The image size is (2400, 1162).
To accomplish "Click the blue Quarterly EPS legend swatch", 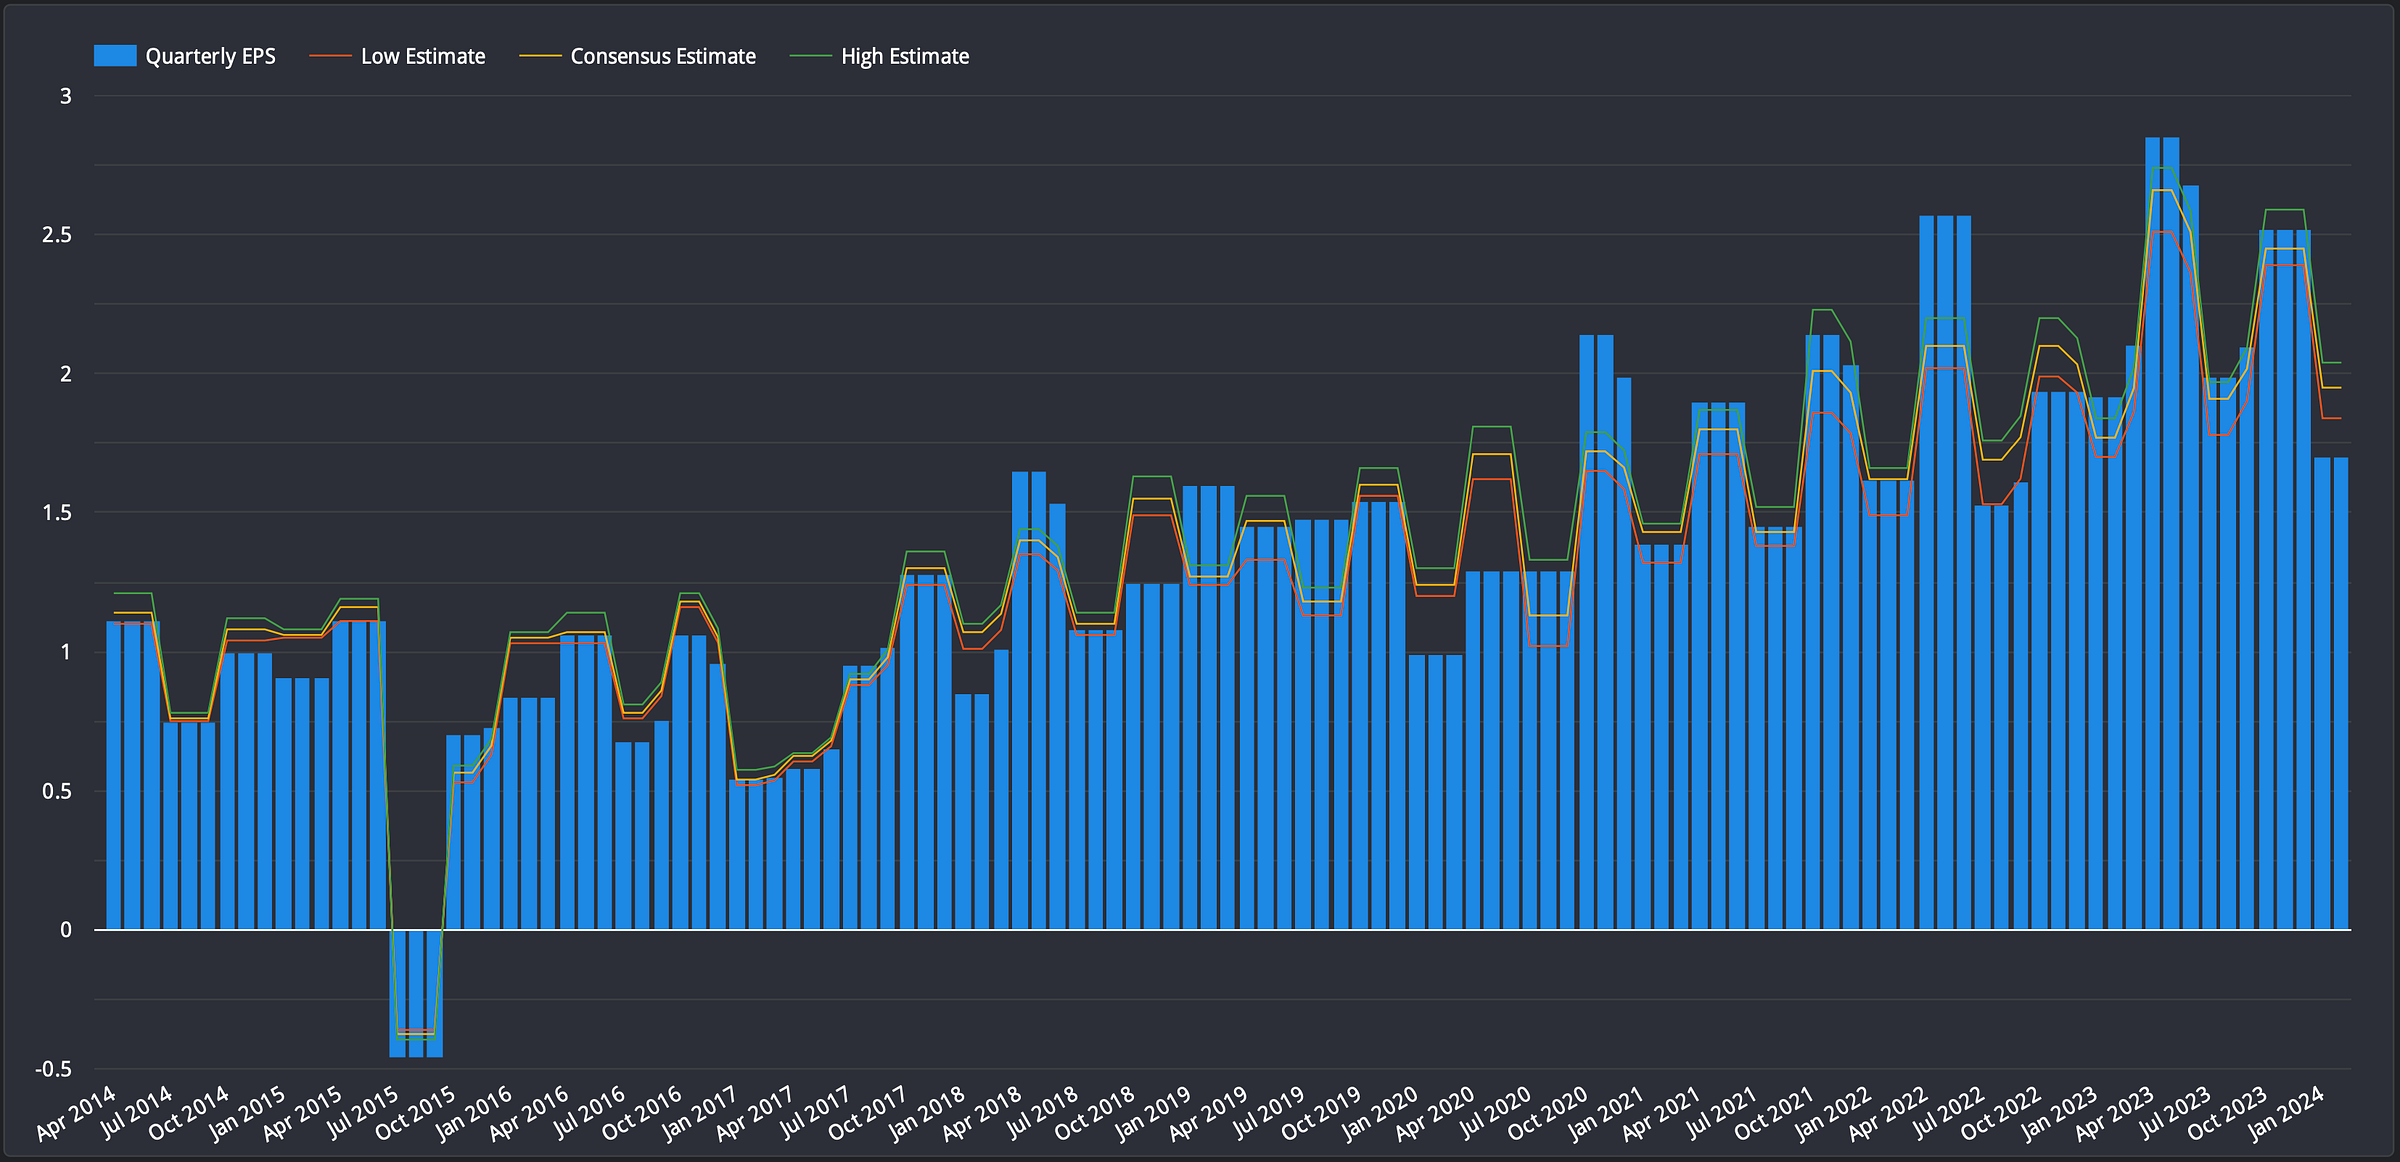I will tap(115, 56).
